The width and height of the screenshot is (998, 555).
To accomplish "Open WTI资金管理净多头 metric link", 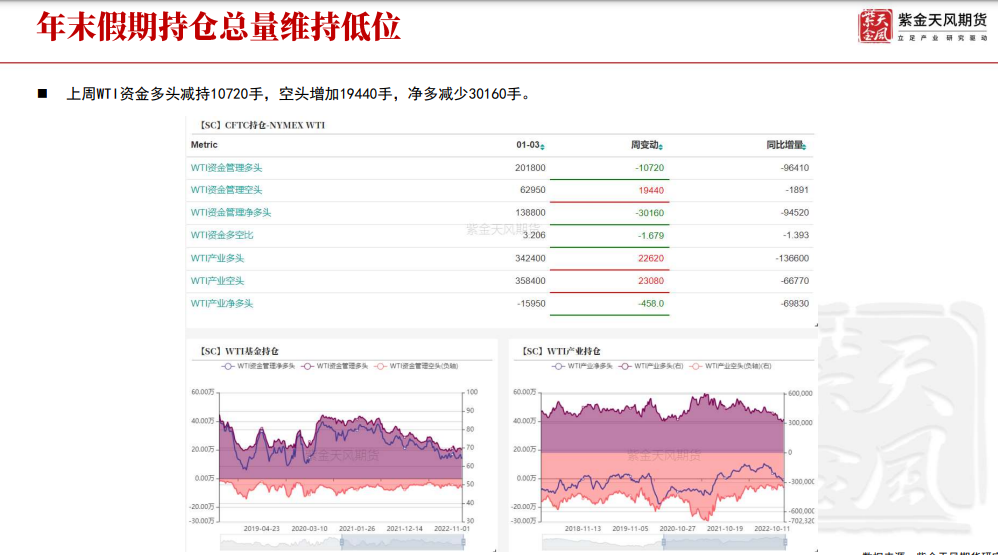I will click(230, 213).
